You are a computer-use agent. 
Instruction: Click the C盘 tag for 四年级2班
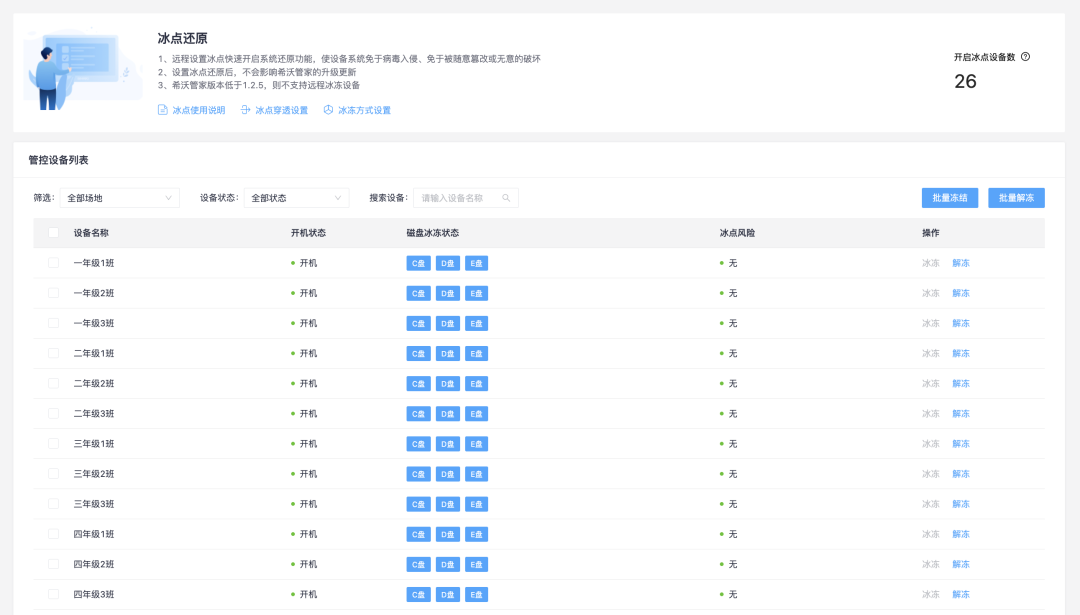click(418, 564)
